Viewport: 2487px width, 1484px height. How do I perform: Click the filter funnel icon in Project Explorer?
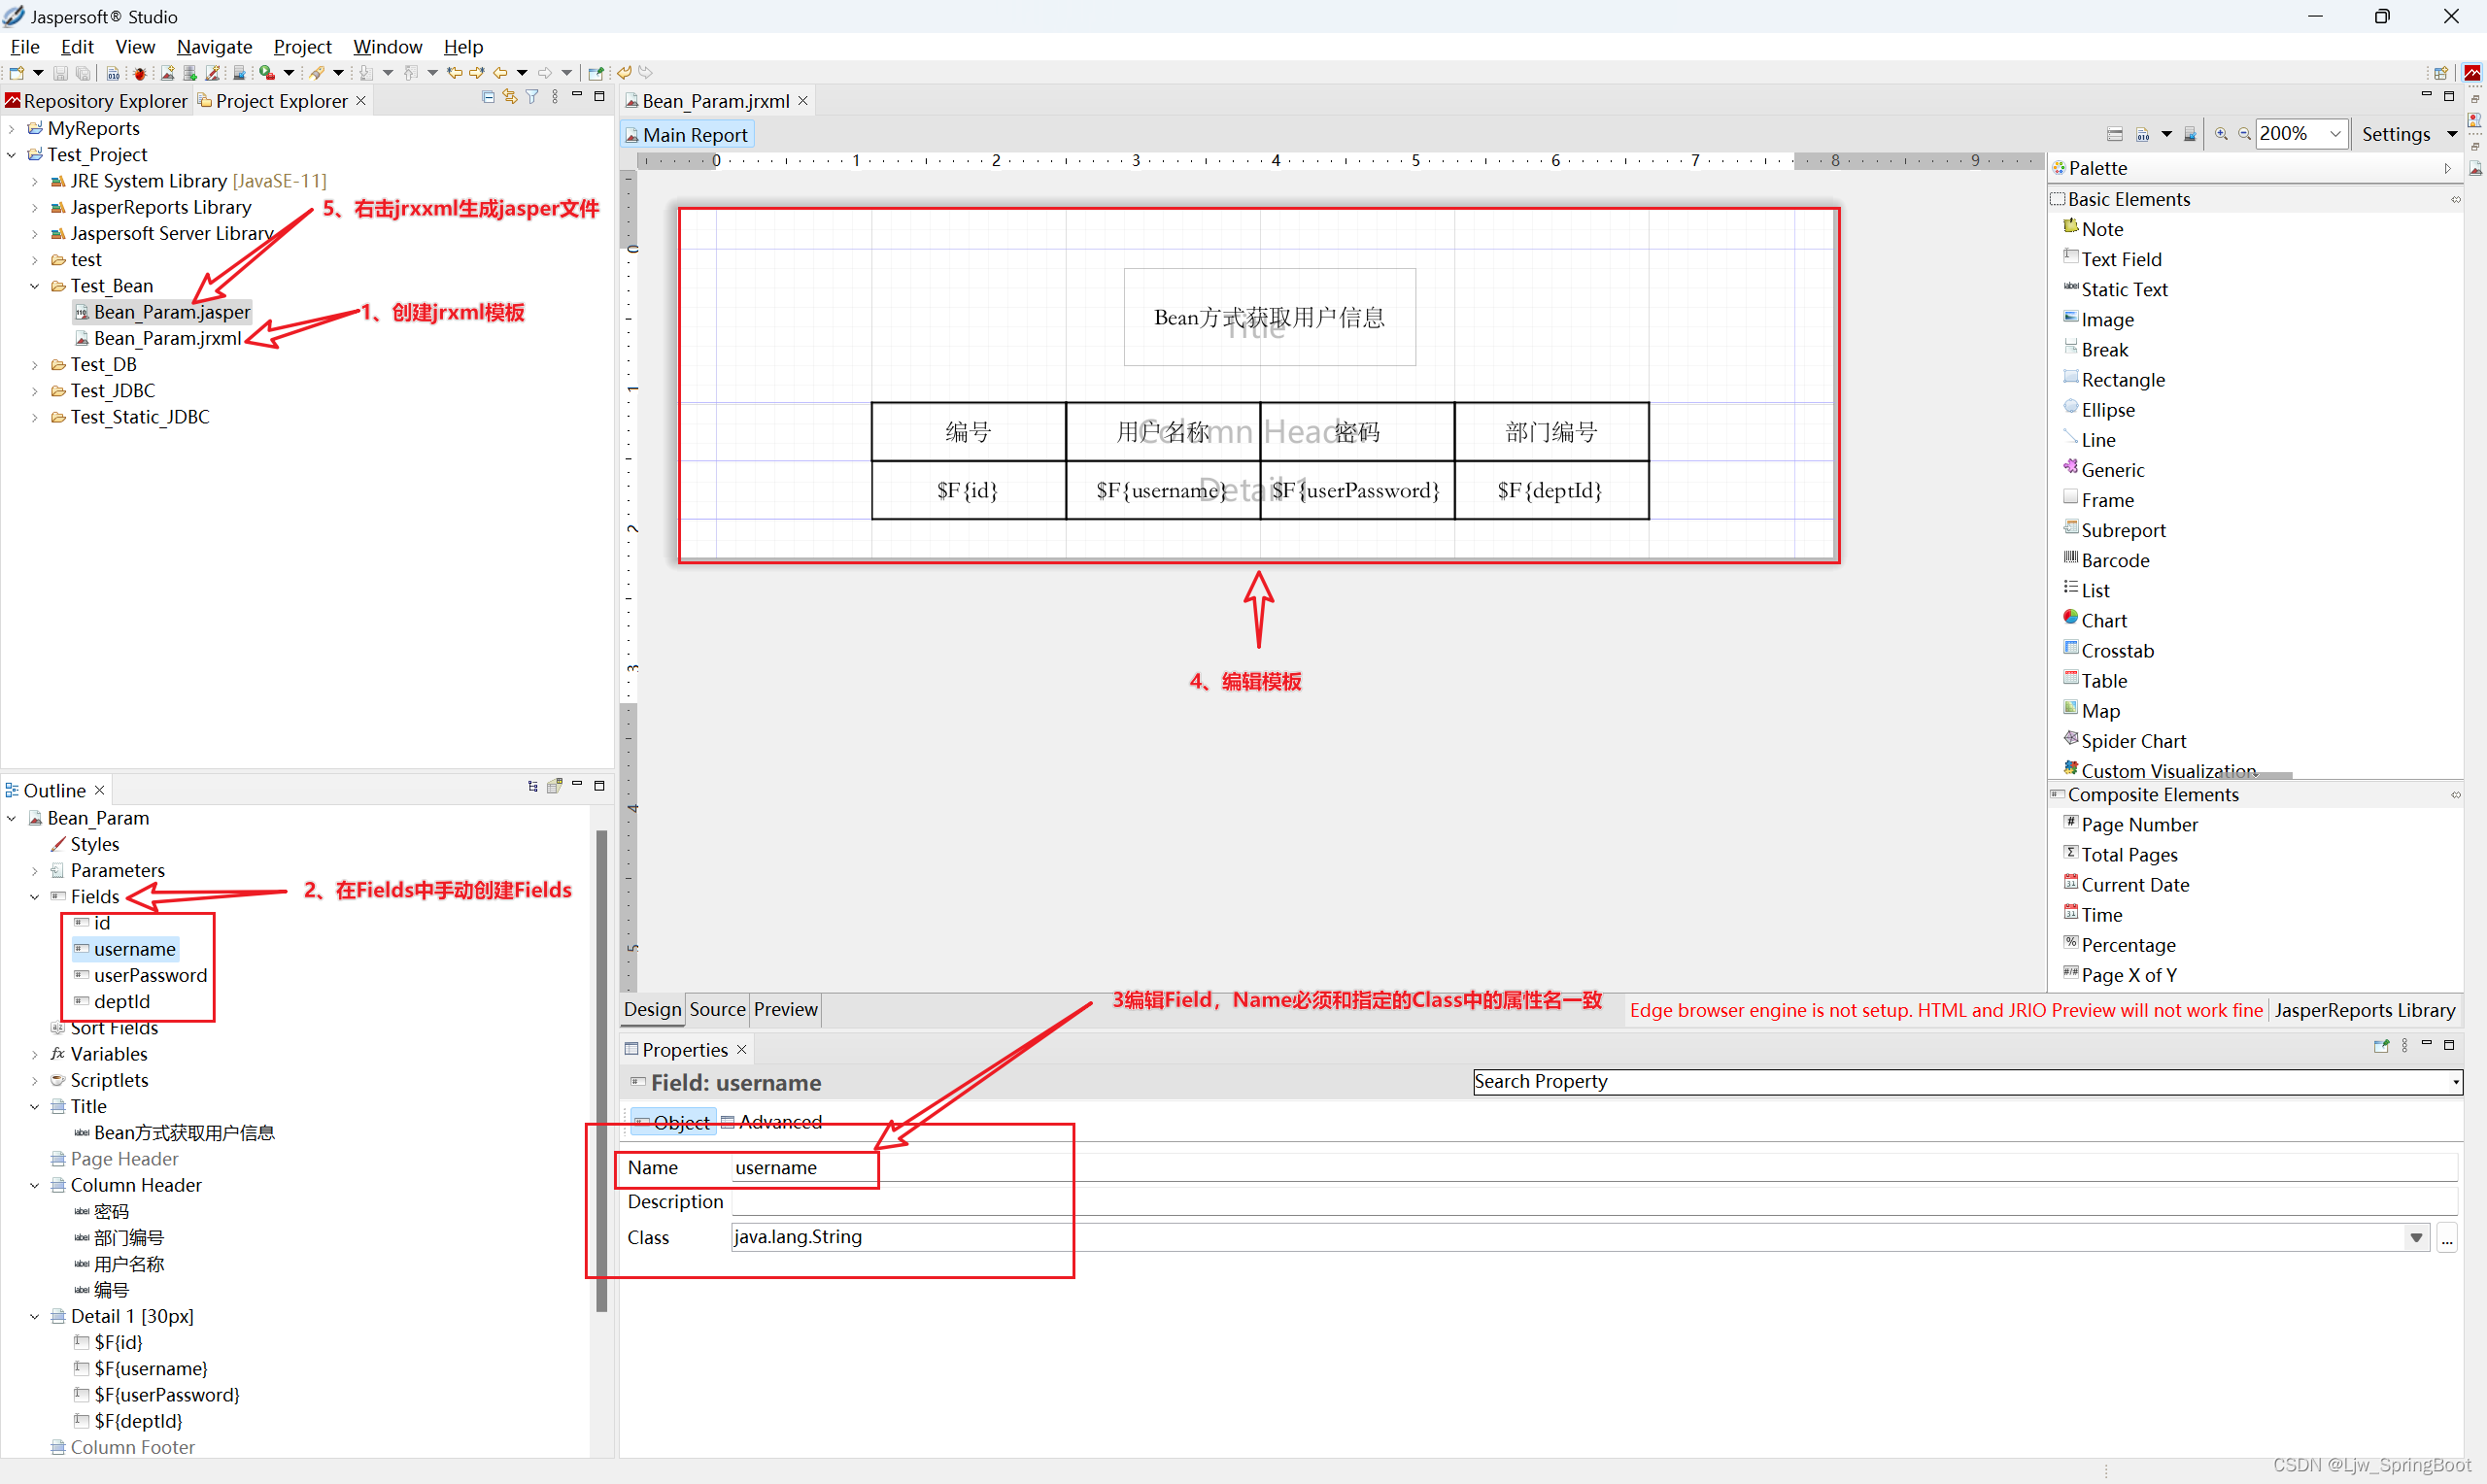point(532,97)
